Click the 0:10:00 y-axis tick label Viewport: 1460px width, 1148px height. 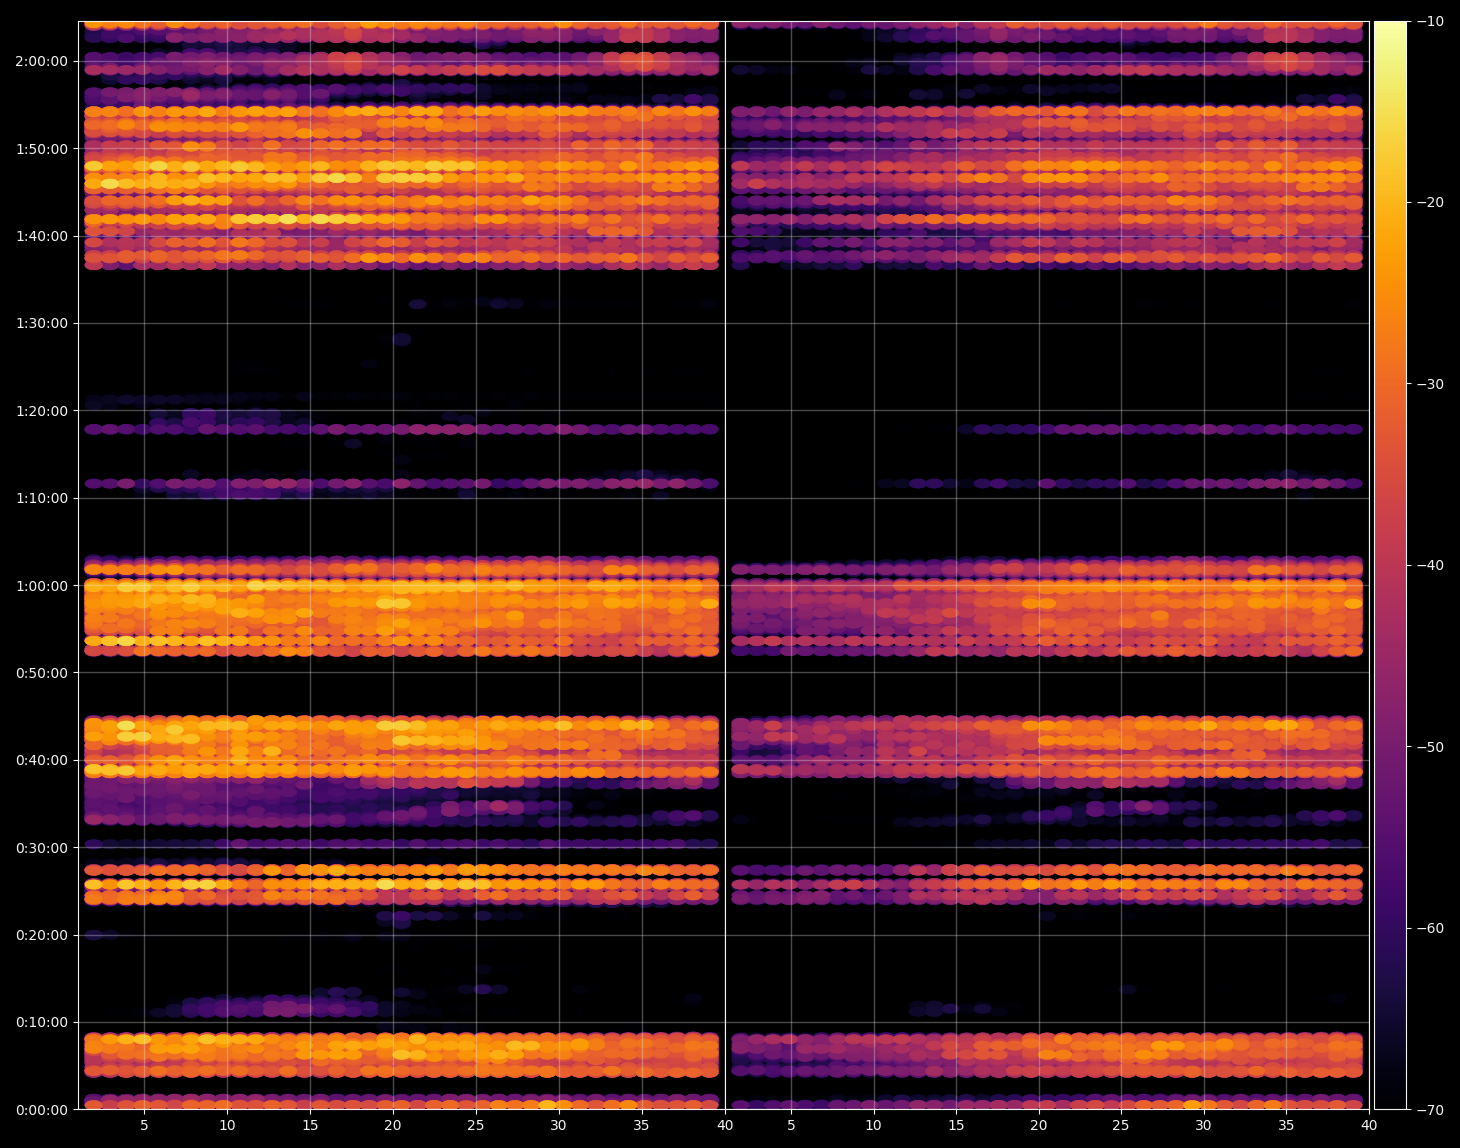(41, 1022)
